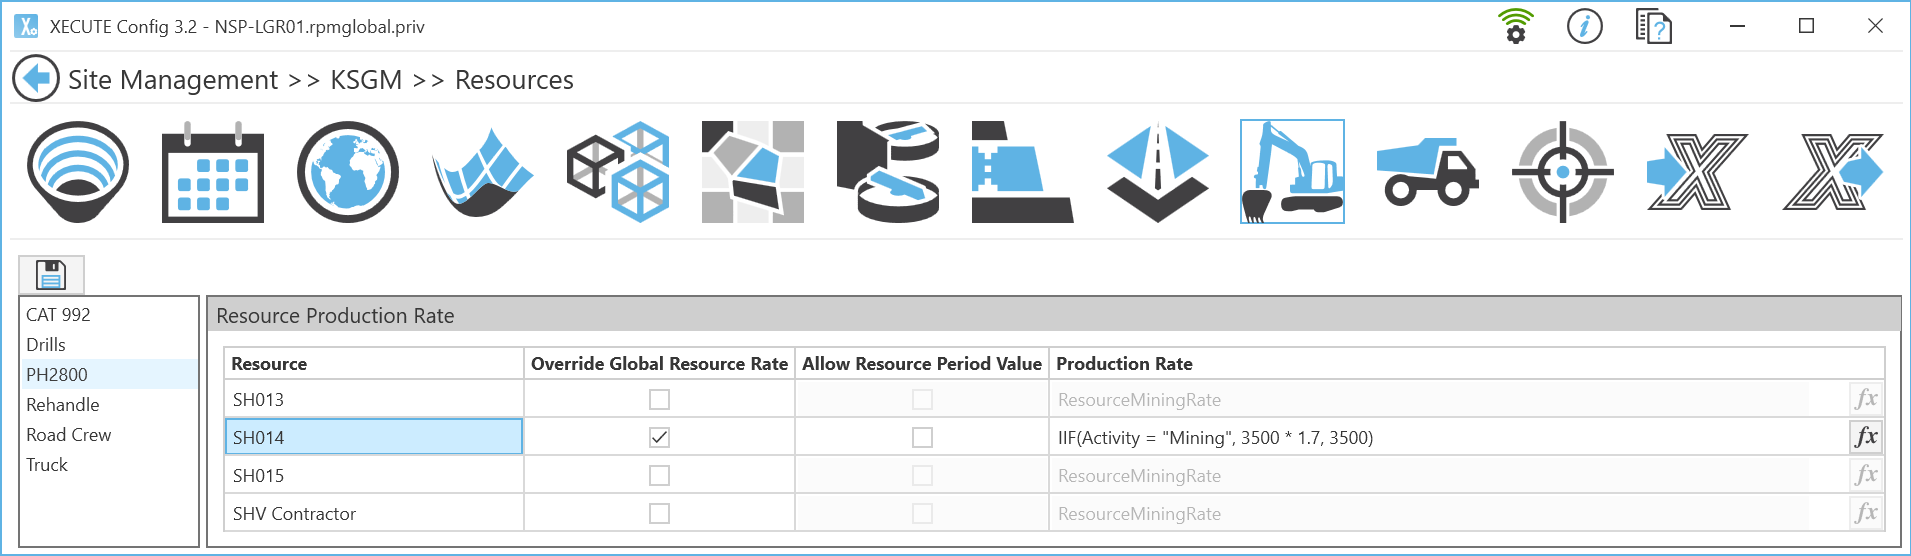Open the help document icon
Image resolution: width=1911 pixels, height=556 pixels.
[1654, 26]
